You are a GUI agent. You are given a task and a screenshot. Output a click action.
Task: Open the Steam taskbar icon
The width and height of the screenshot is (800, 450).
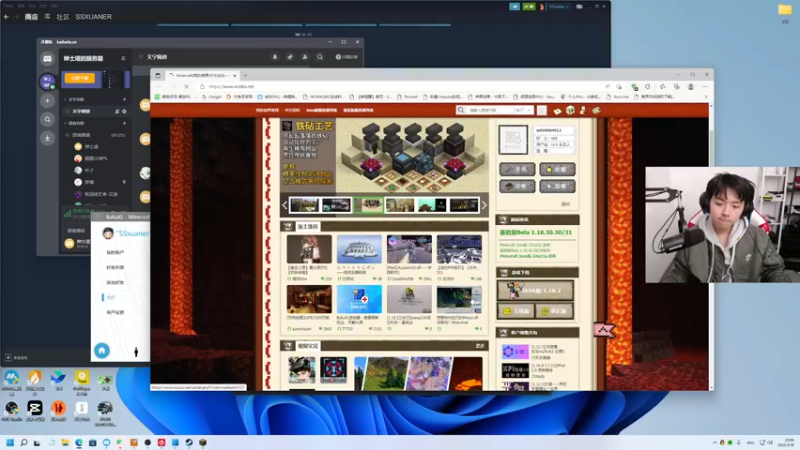(x=189, y=442)
